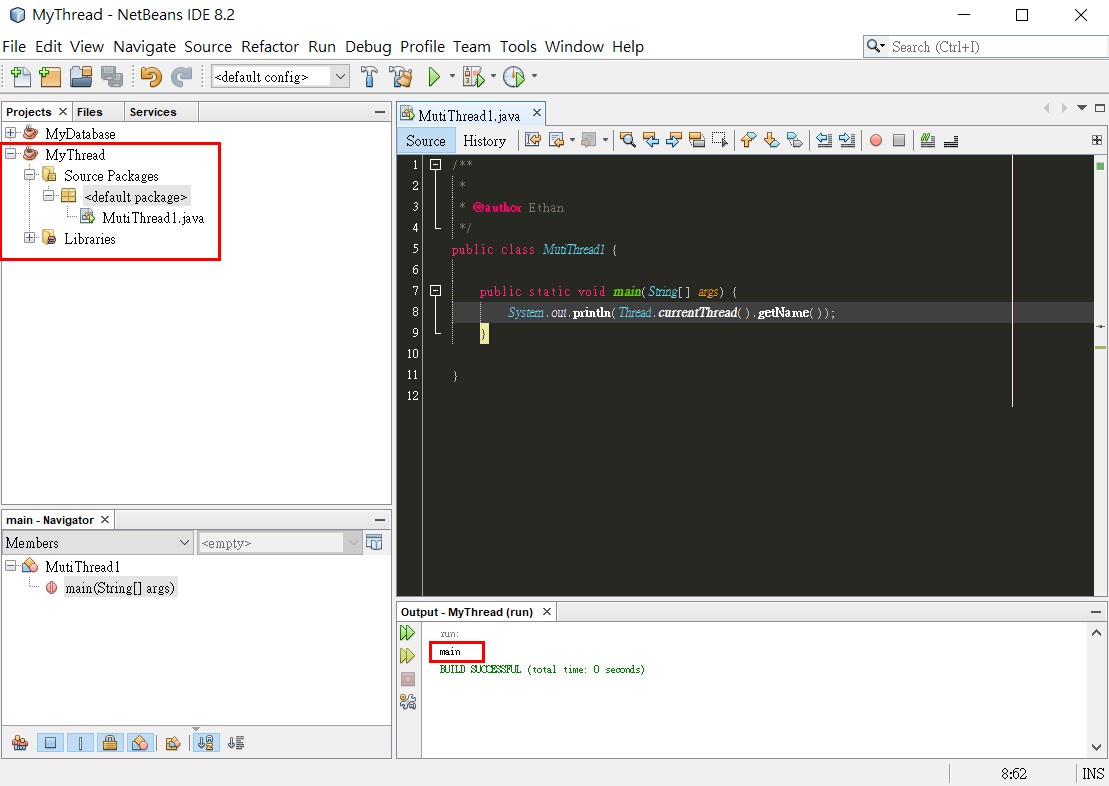Image resolution: width=1109 pixels, height=786 pixels.
Task: Open Run Project dropdown arrow
Action: 453,76
